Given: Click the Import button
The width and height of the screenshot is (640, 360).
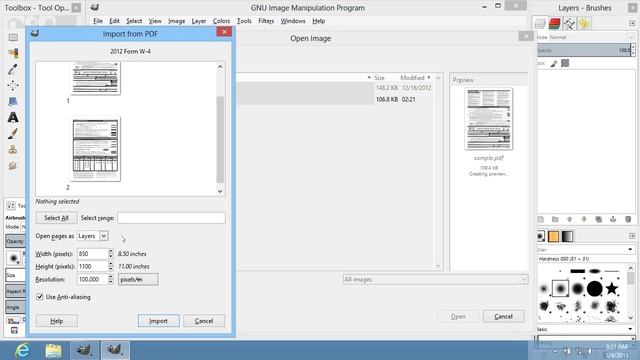Looking at the screenshot, I should click(x=158, y=321).
